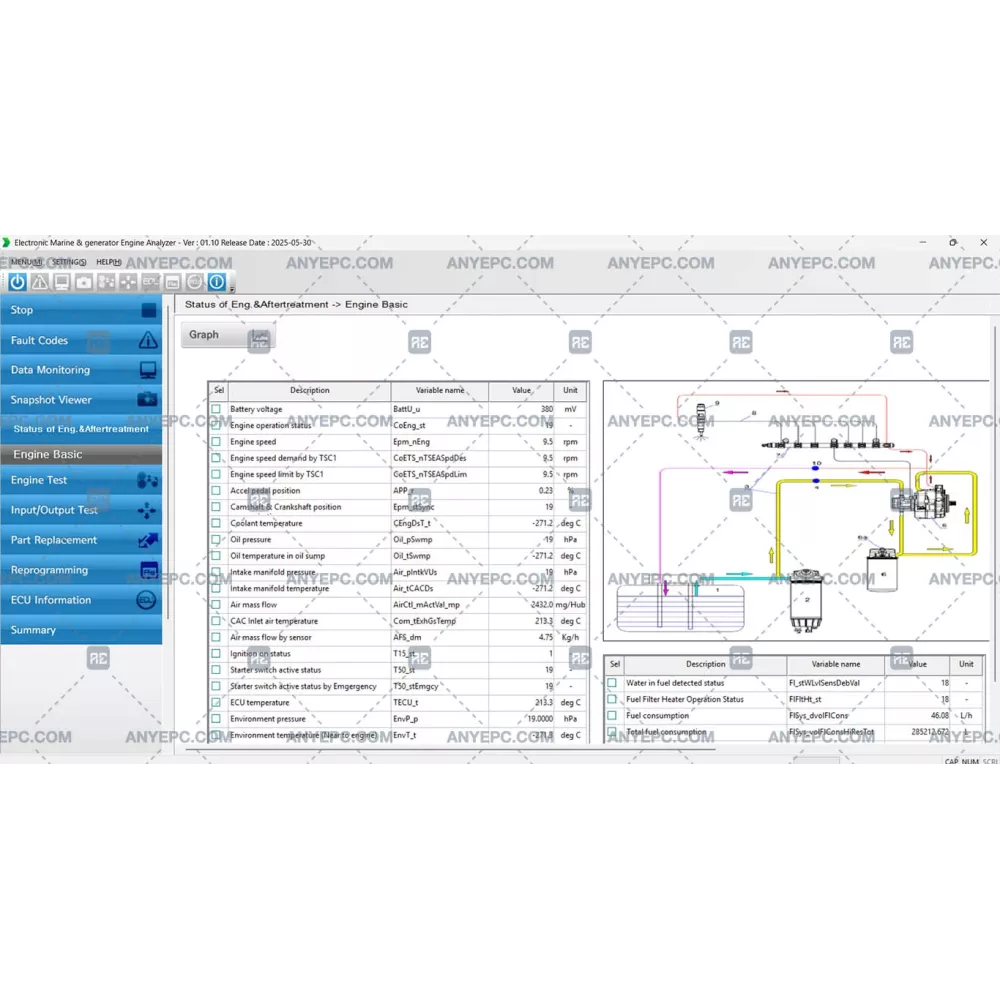Image resolution: width=1000 pixels, height=1000 pixels.
Task: Enable the Fuel consumption checkbox
Action: (x=612, y=716)
